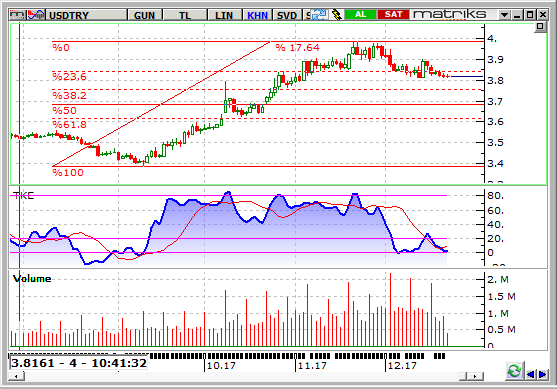Click the 3.4 price axis label
Screen dimensions: 557x389
[495, 163]
